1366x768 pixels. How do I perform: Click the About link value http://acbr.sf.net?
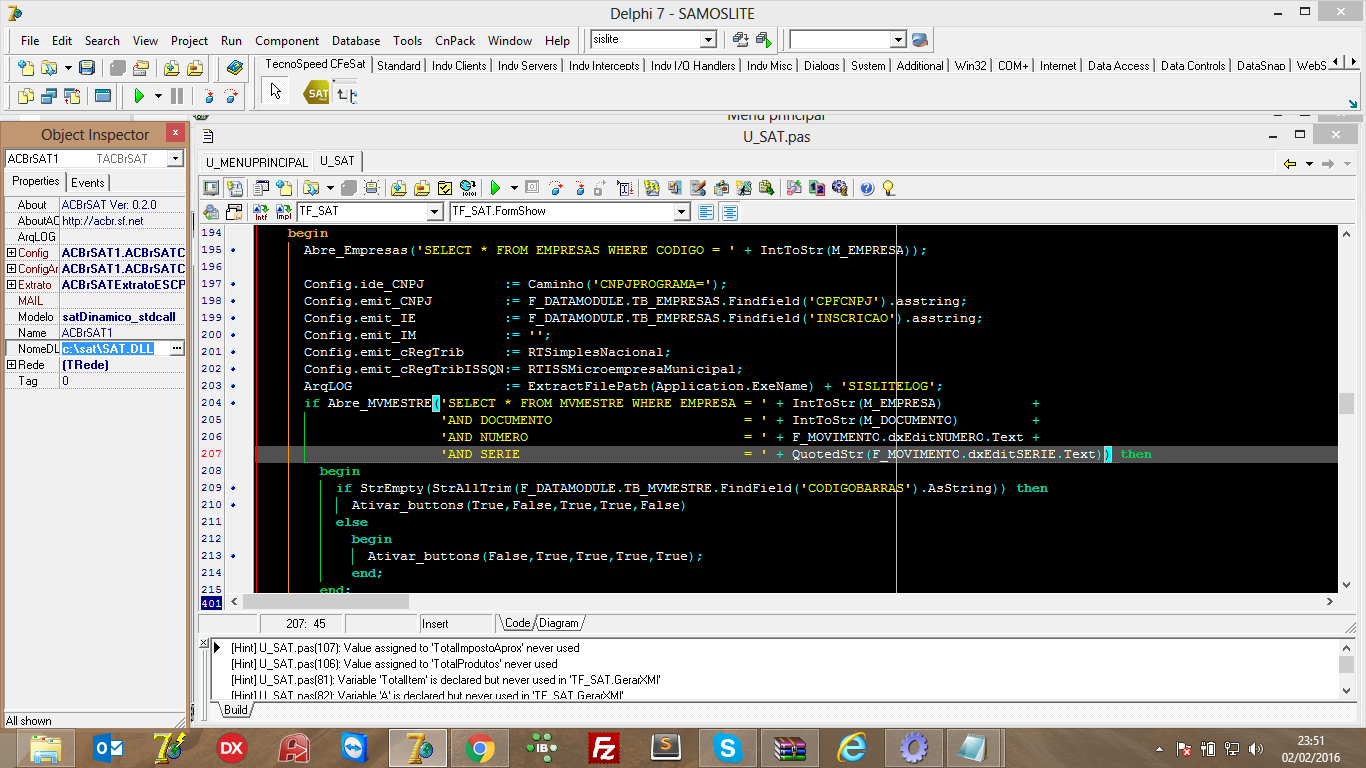tap(102, 221)
